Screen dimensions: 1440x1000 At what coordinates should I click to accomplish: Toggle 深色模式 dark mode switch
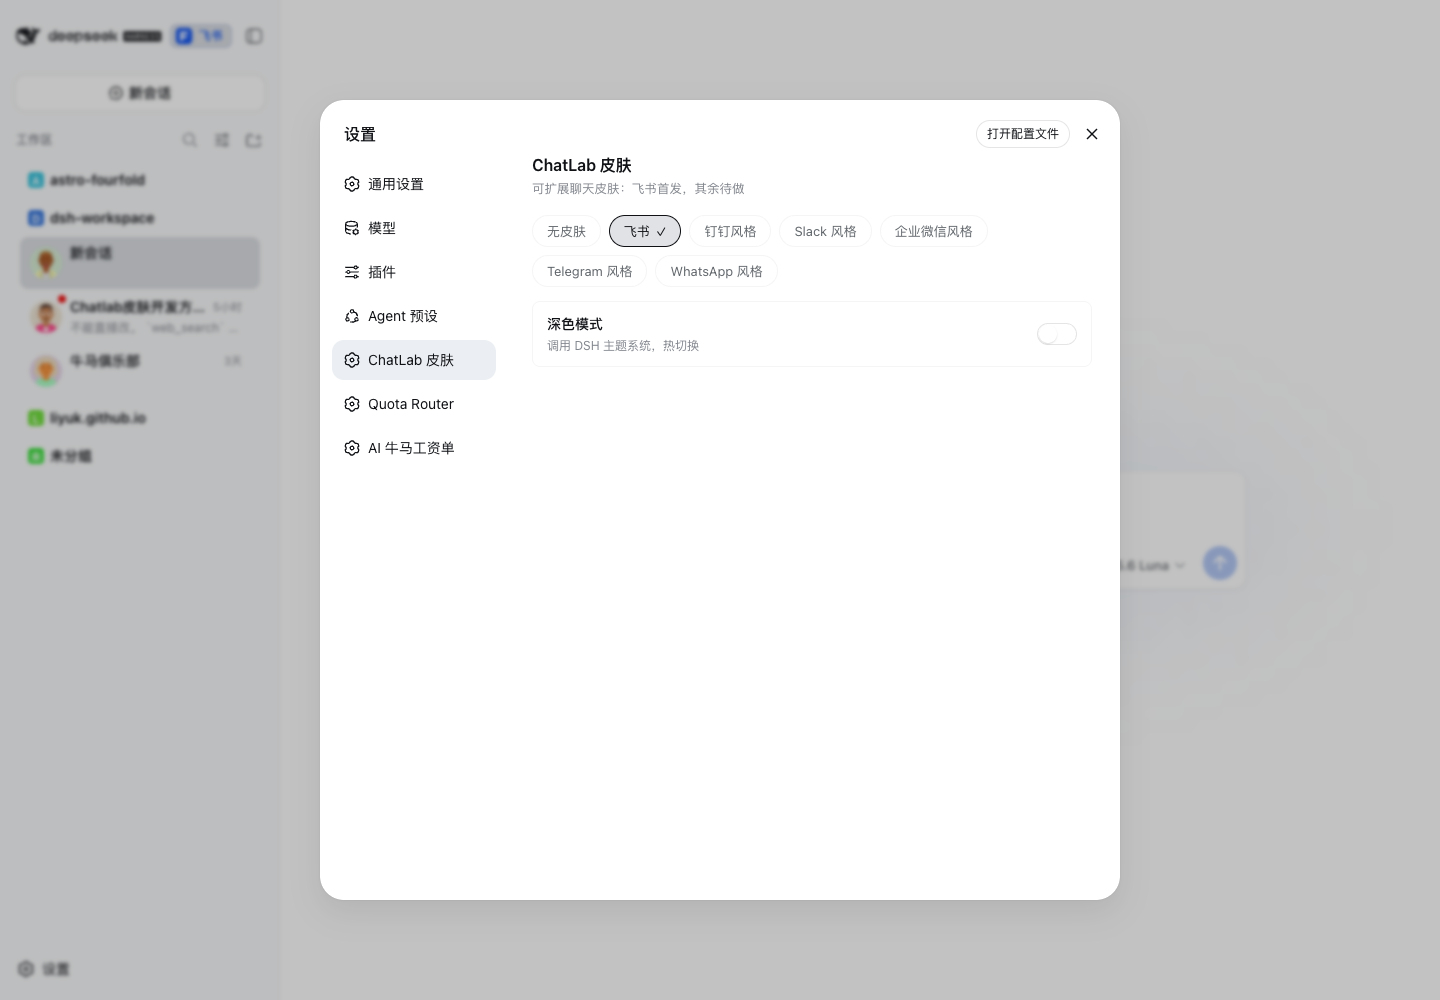point(1057,334)
